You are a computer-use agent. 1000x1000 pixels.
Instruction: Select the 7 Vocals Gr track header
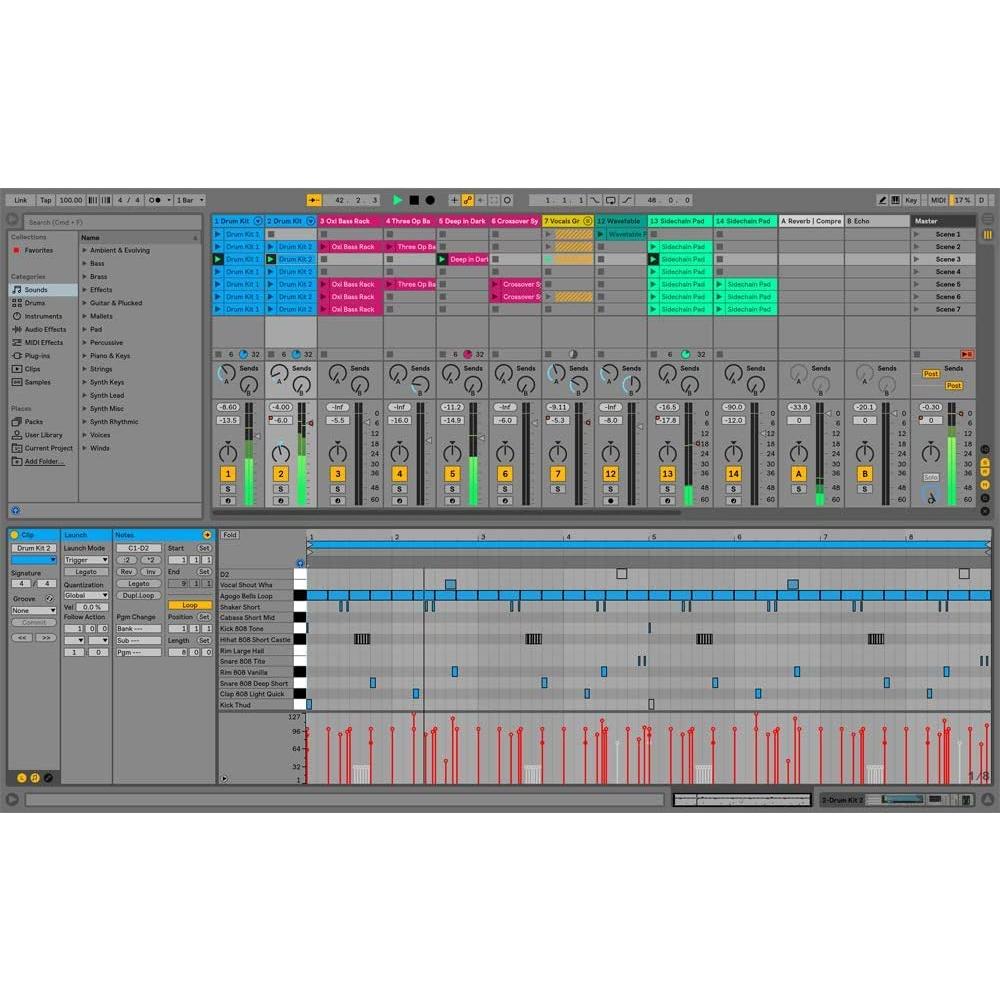coord(560,221)
